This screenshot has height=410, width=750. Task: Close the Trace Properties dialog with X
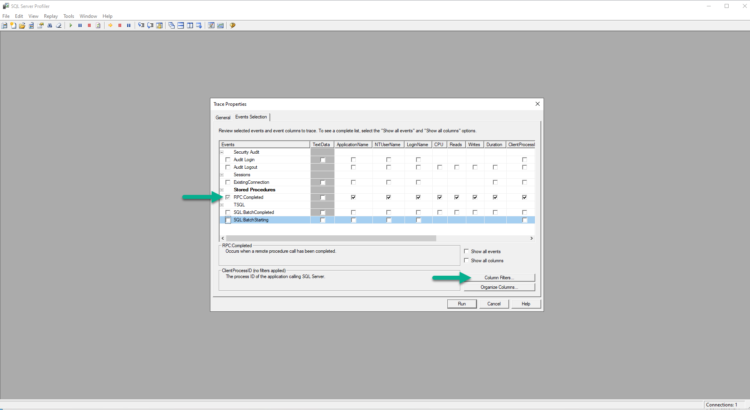tap(538, 104)
